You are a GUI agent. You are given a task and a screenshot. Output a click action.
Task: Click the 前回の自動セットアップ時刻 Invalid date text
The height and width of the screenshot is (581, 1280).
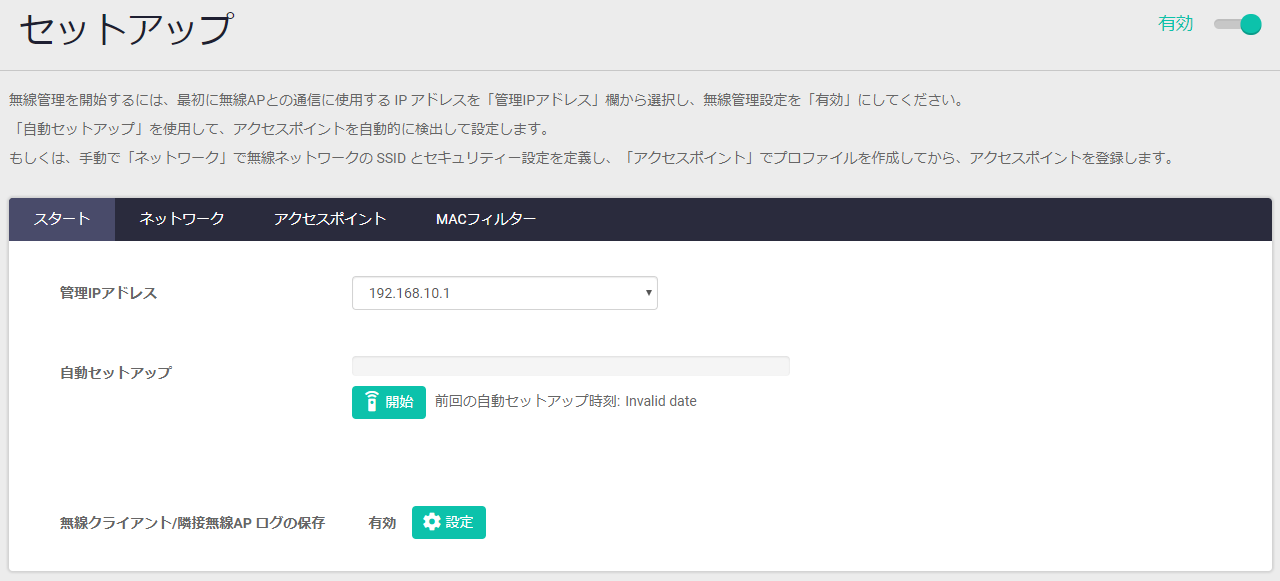[566, 401]
